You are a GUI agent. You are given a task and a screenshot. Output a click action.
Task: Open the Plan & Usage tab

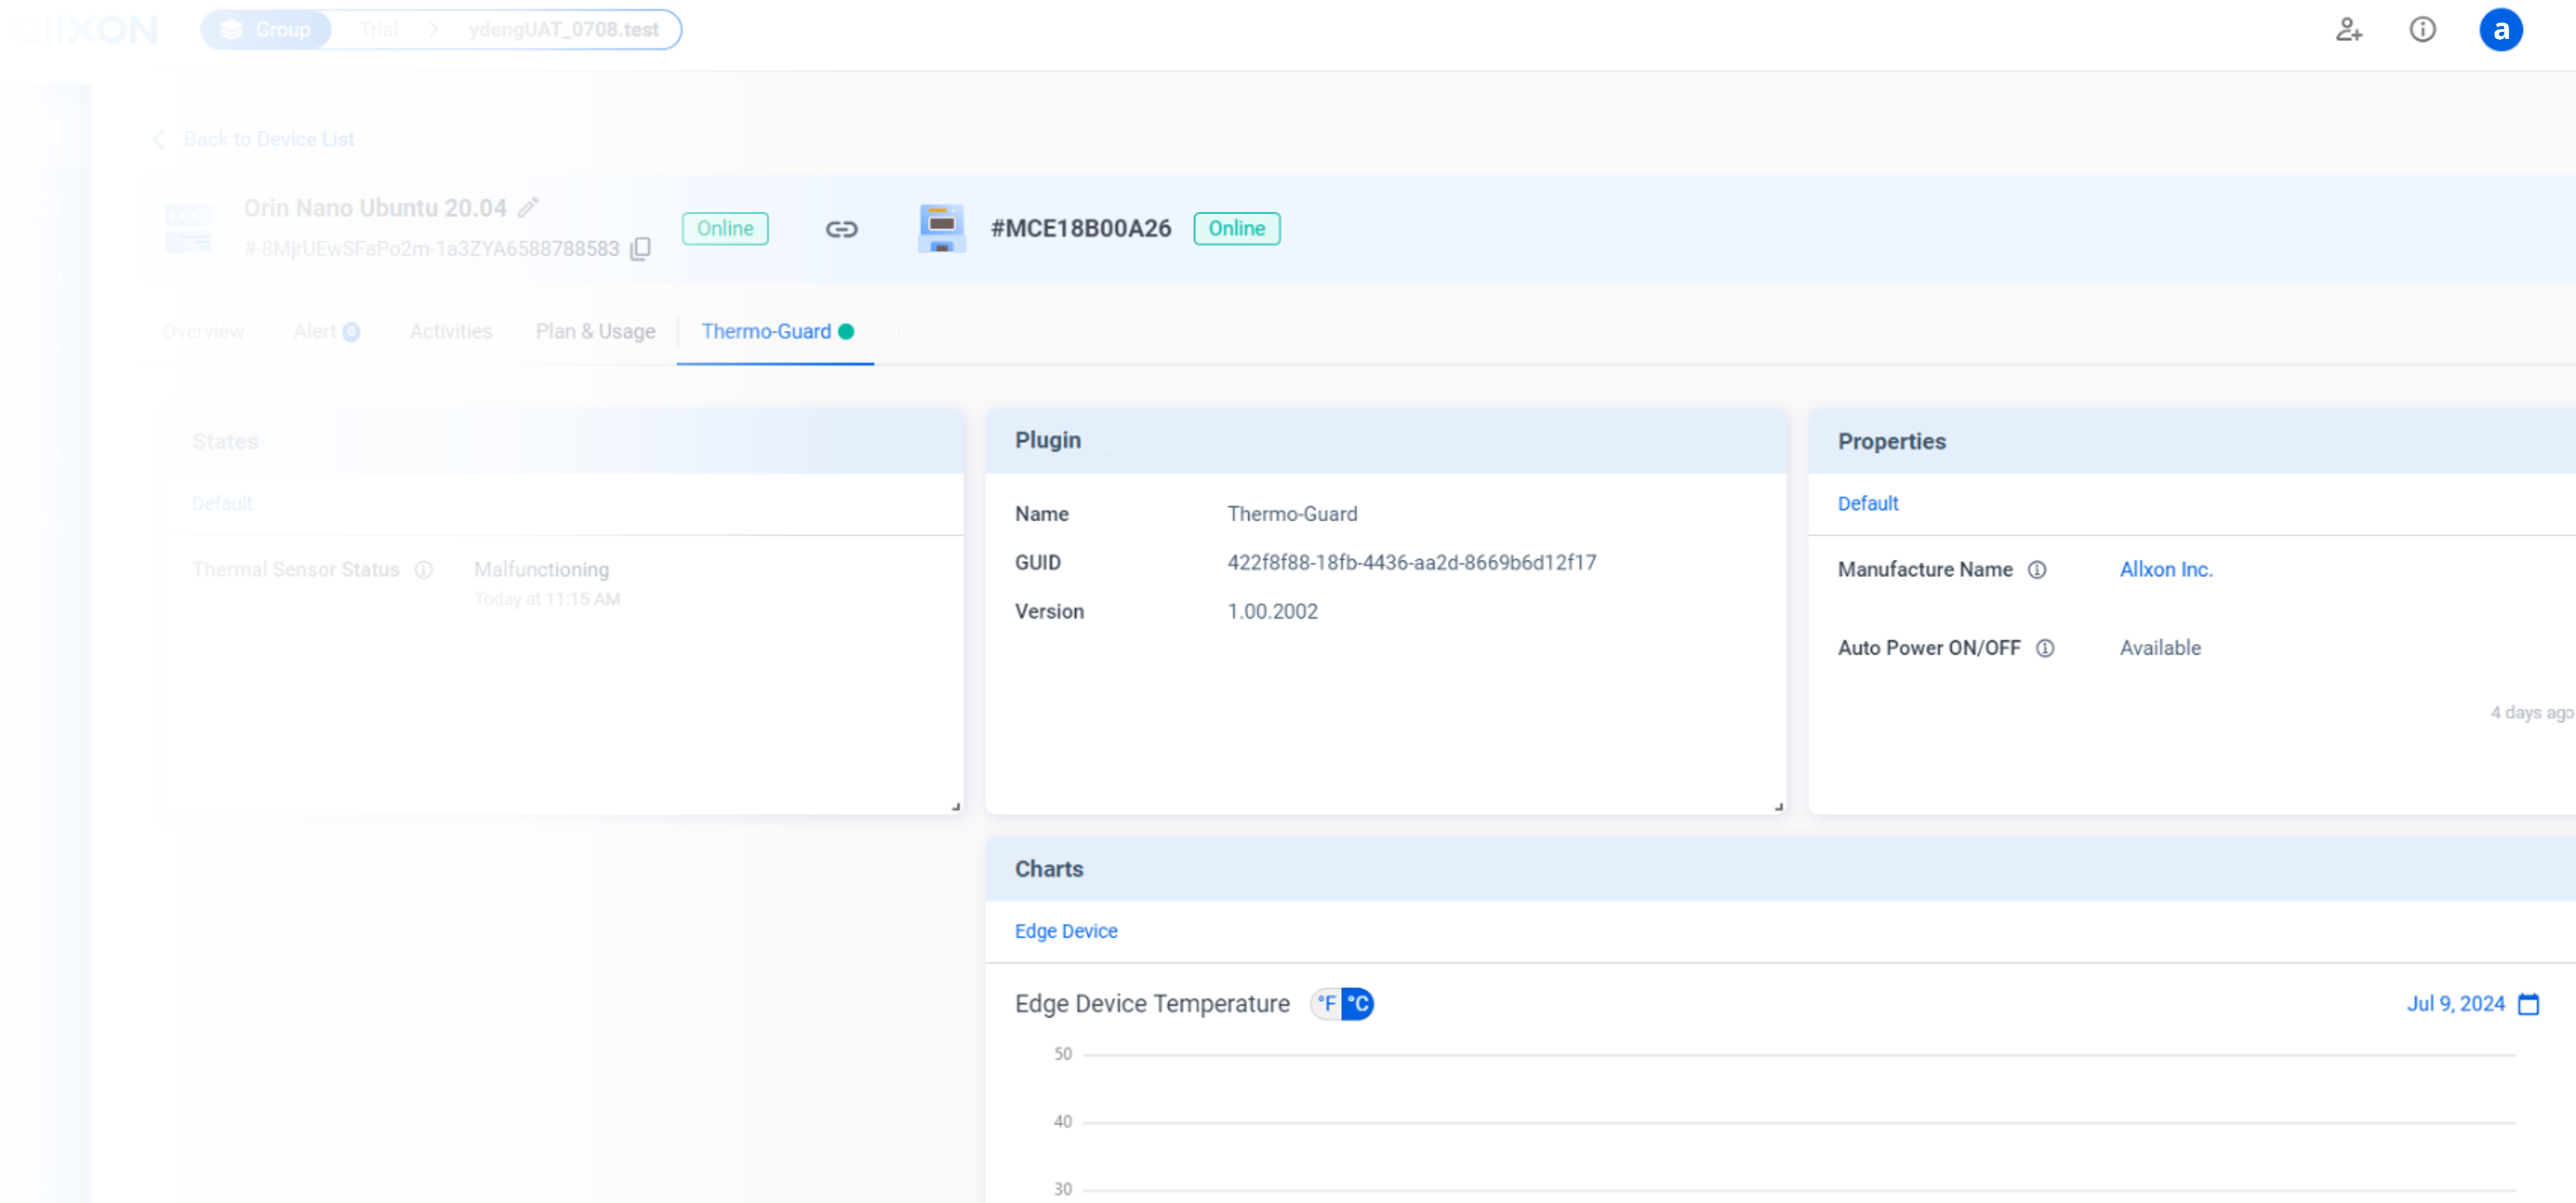click(x=596, y=332)
